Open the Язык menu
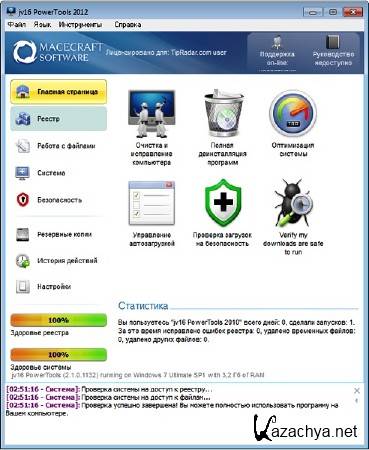This screenshot has width=369, height=450. tap(42, 24)
